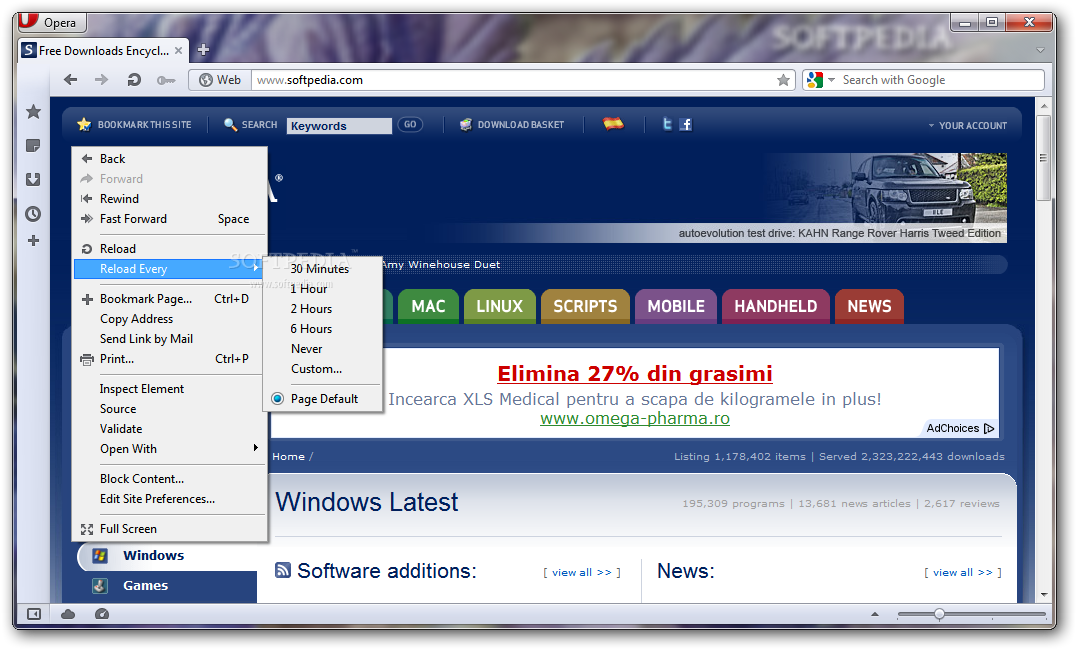
Task: Open the Your Account dropdown
Action: 968,126
